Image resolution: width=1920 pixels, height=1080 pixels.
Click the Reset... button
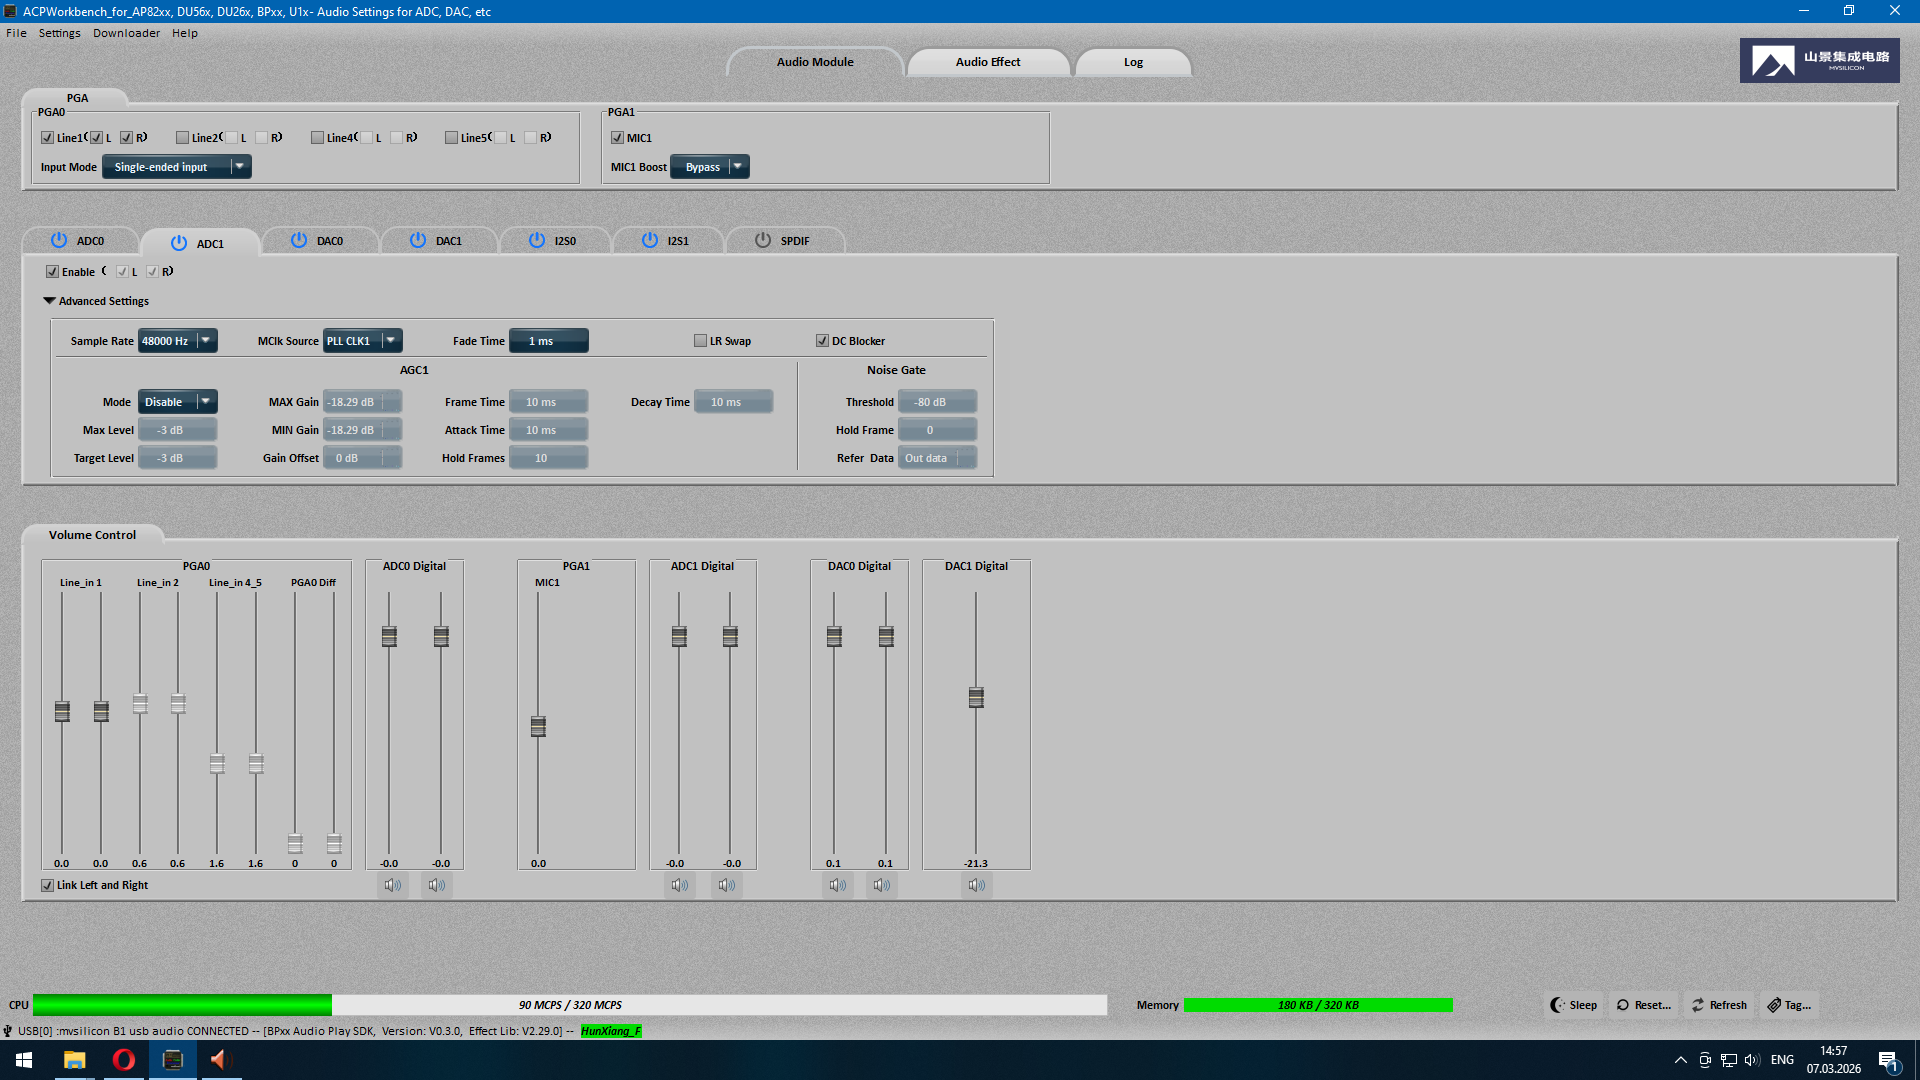point(1643,1005)
